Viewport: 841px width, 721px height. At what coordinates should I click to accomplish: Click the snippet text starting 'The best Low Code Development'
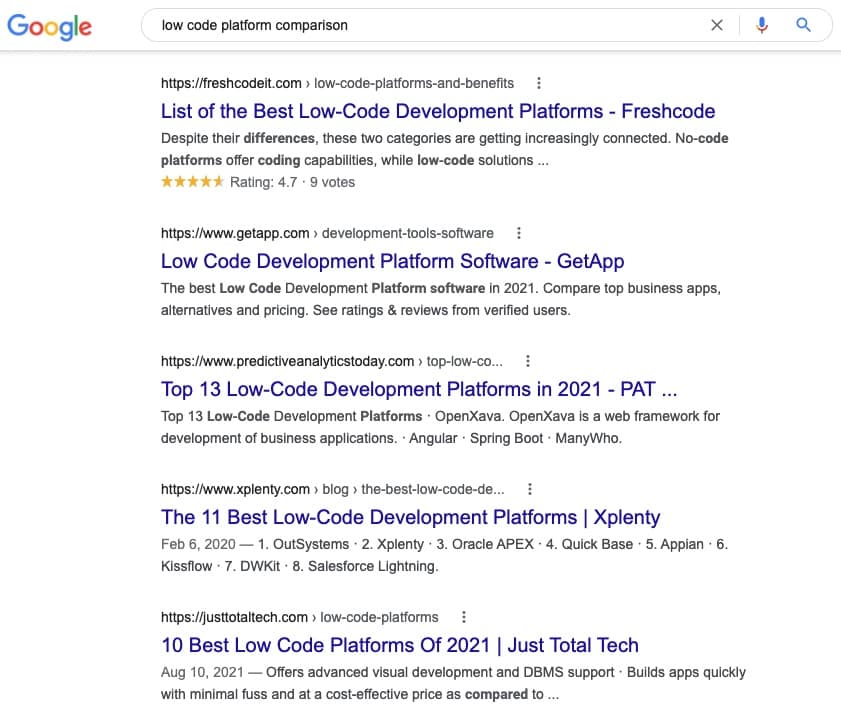441,299
